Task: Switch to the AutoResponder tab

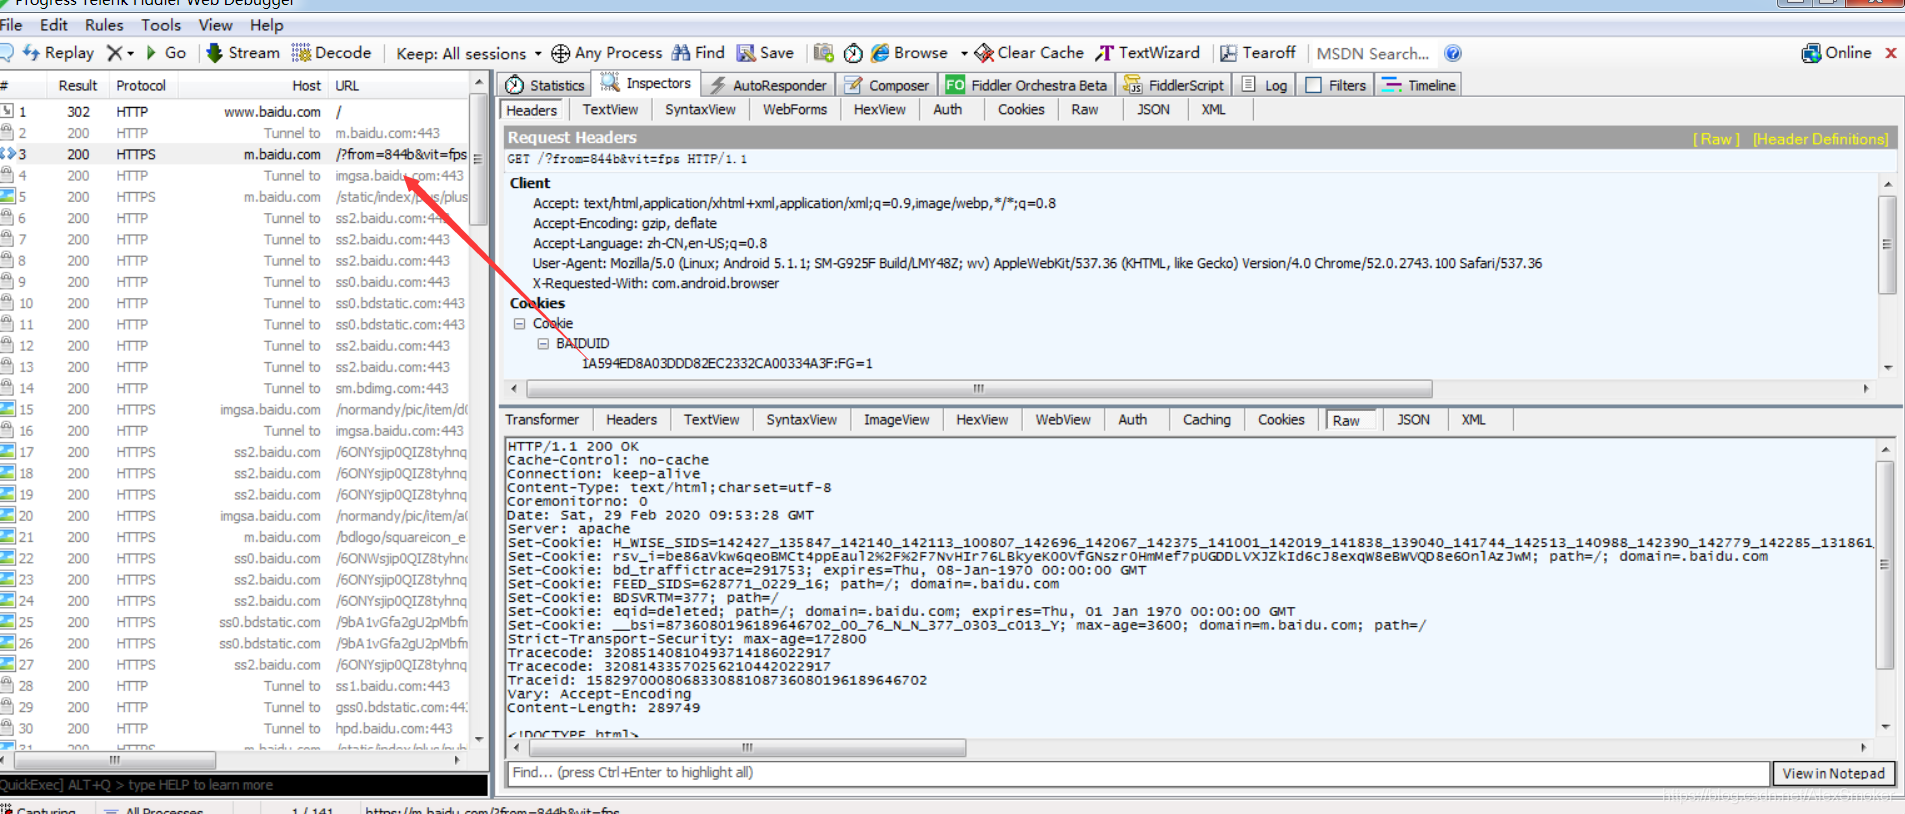Action: [768, 85]
